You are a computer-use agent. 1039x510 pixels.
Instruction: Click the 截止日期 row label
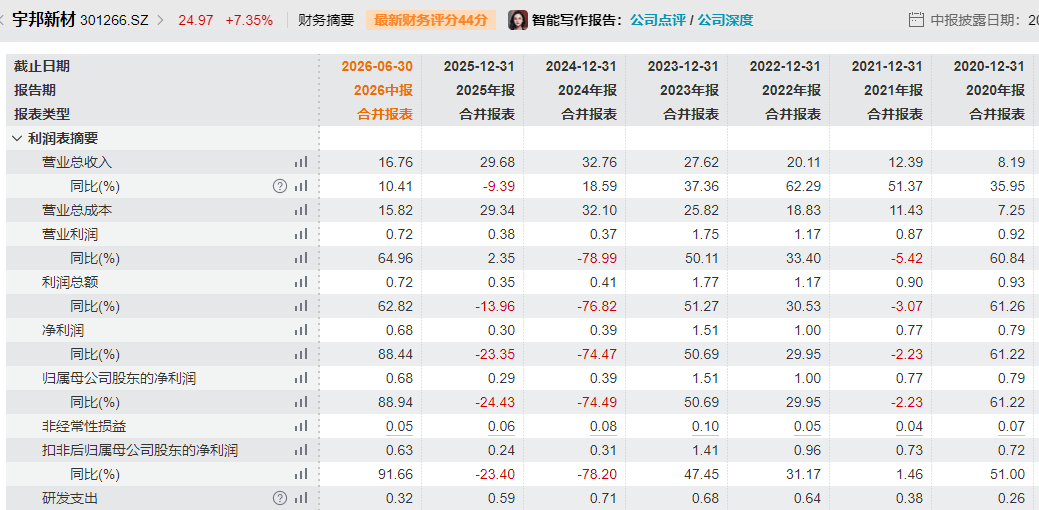(42, 66)
